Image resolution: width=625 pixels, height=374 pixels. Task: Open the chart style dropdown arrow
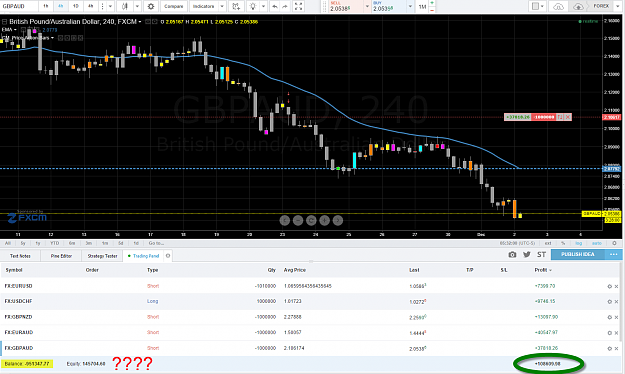click(x=137, y=6)
